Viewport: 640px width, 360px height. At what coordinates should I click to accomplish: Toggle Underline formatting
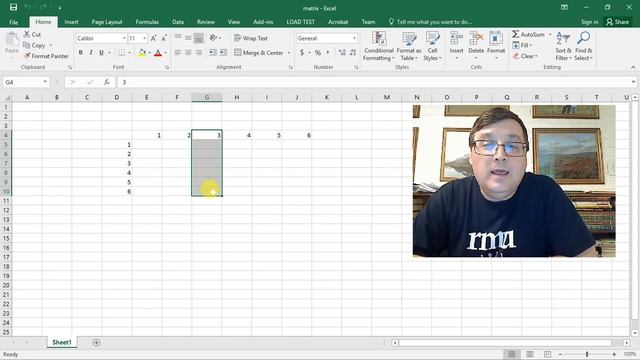pyautogui.click(x=101, y=53)
